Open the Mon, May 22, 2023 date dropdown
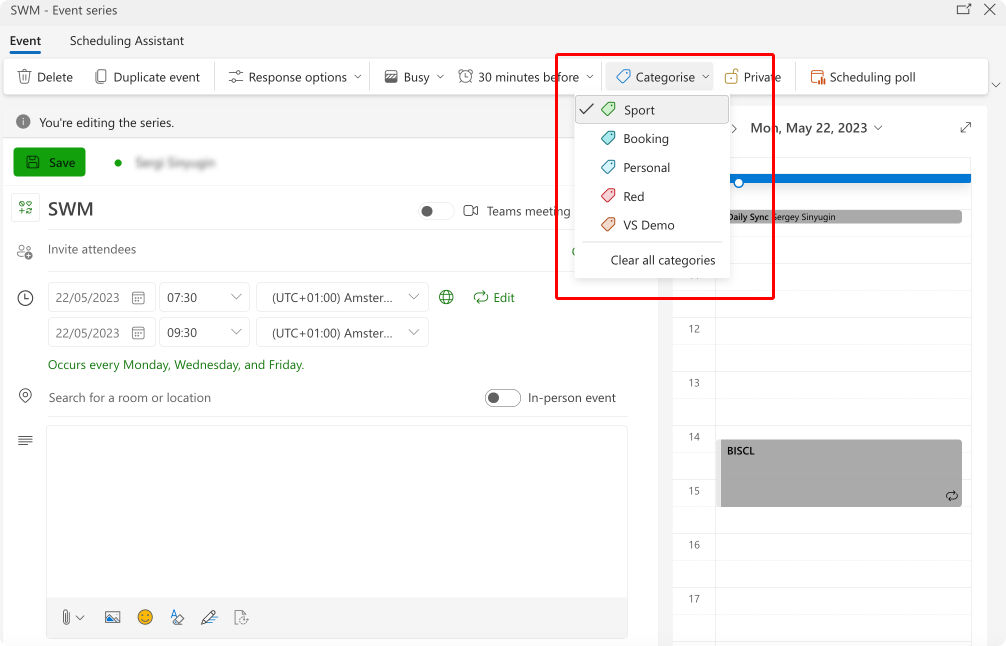 [816, 128]
